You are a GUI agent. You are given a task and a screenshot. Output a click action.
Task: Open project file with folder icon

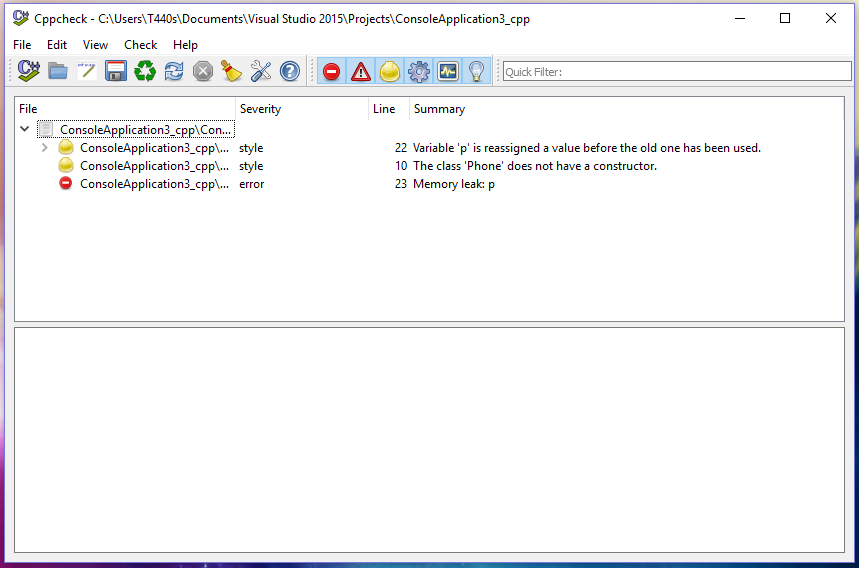[58, 71]
